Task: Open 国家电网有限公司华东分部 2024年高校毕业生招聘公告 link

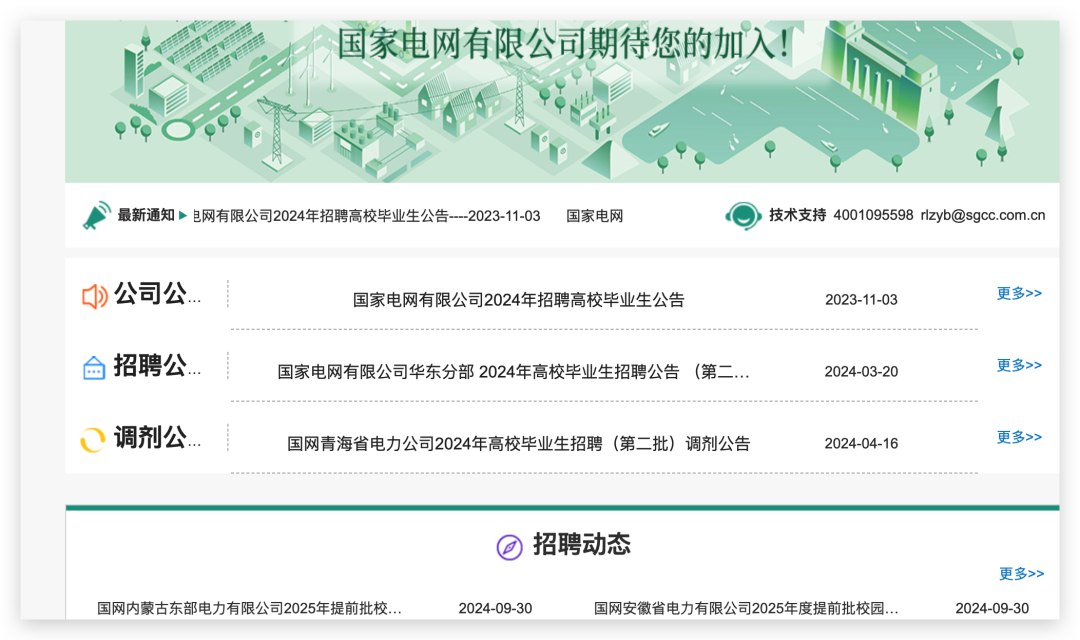Action: pos(513,372)
